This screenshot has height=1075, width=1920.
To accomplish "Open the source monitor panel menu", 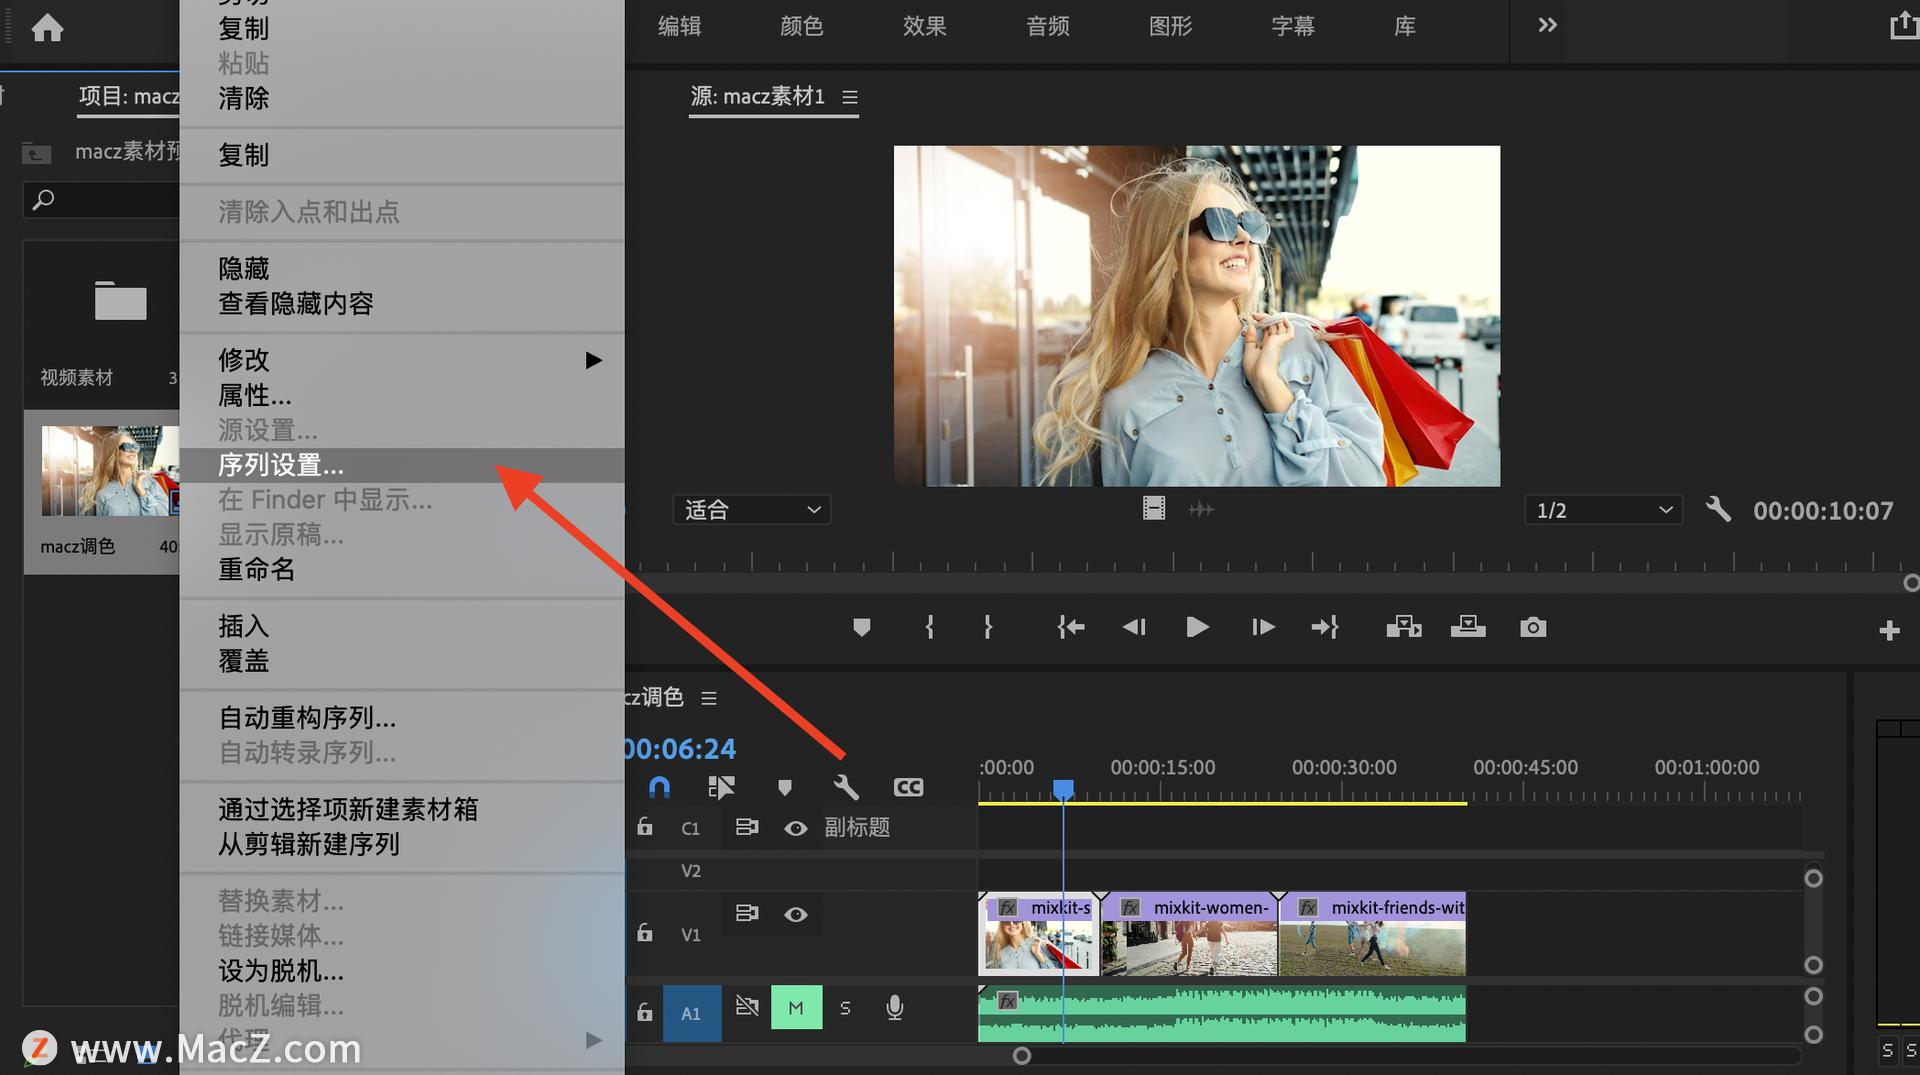I will pos(850,97).
